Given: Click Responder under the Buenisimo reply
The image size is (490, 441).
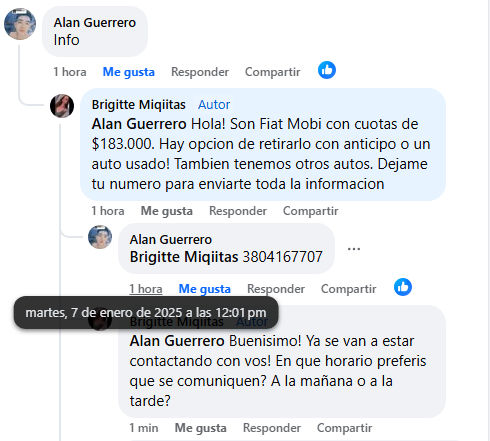Looking at the screenshot, I should click(272, 428).
